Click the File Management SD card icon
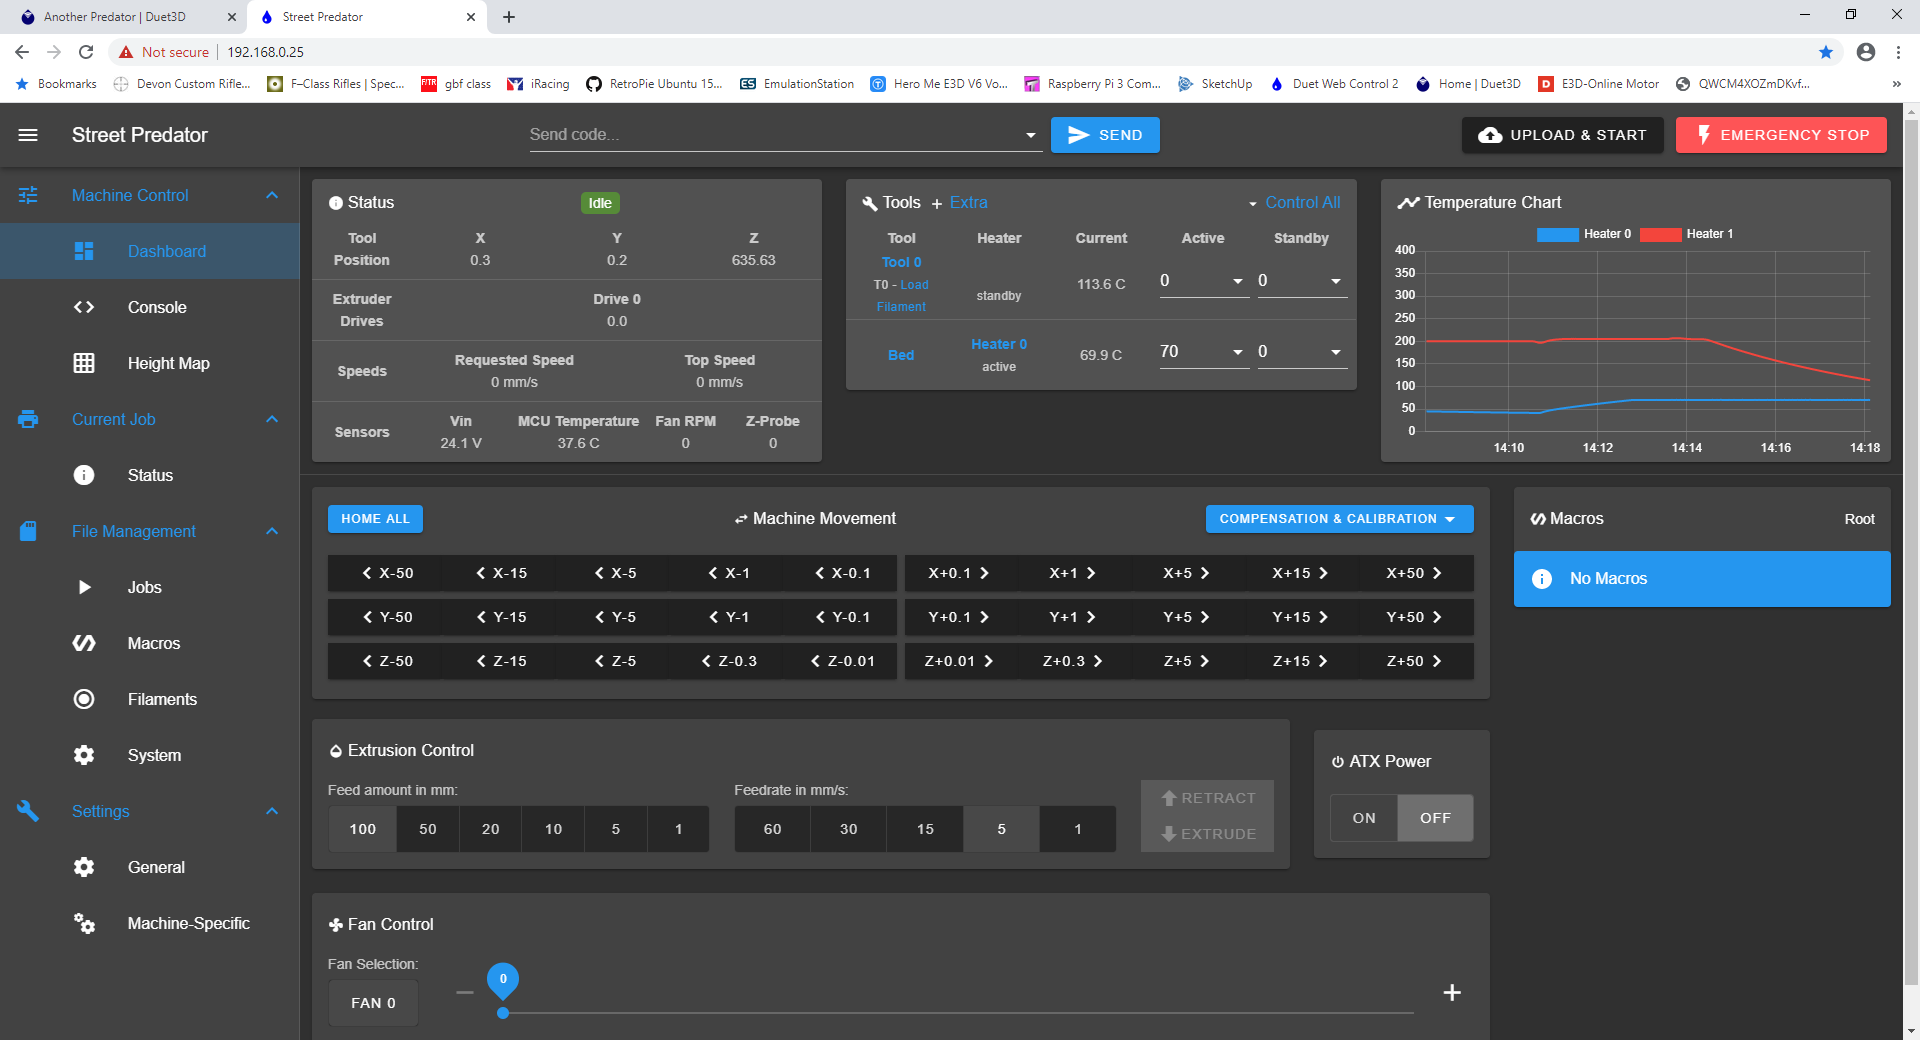This screenshot has height=1040, width=1920. click(28, 531)
